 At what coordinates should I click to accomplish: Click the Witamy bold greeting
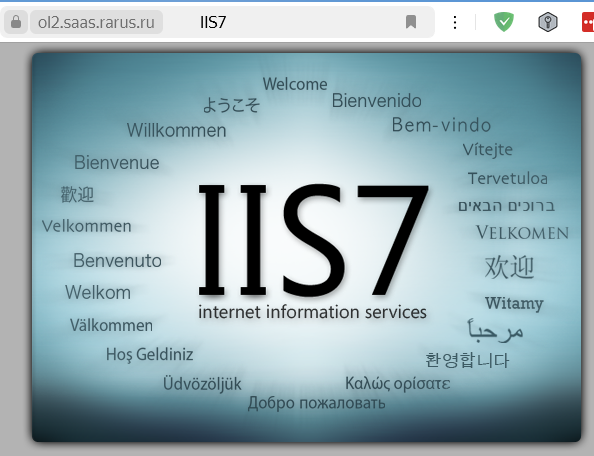(x=514, y=303)
